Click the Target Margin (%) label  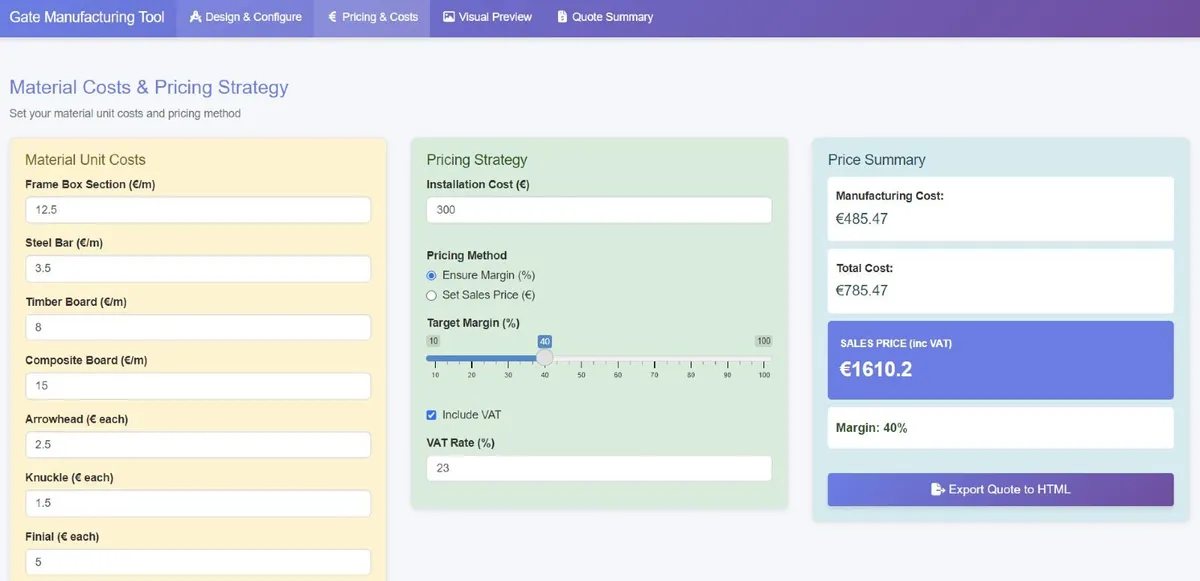click(x=473, y=323)
